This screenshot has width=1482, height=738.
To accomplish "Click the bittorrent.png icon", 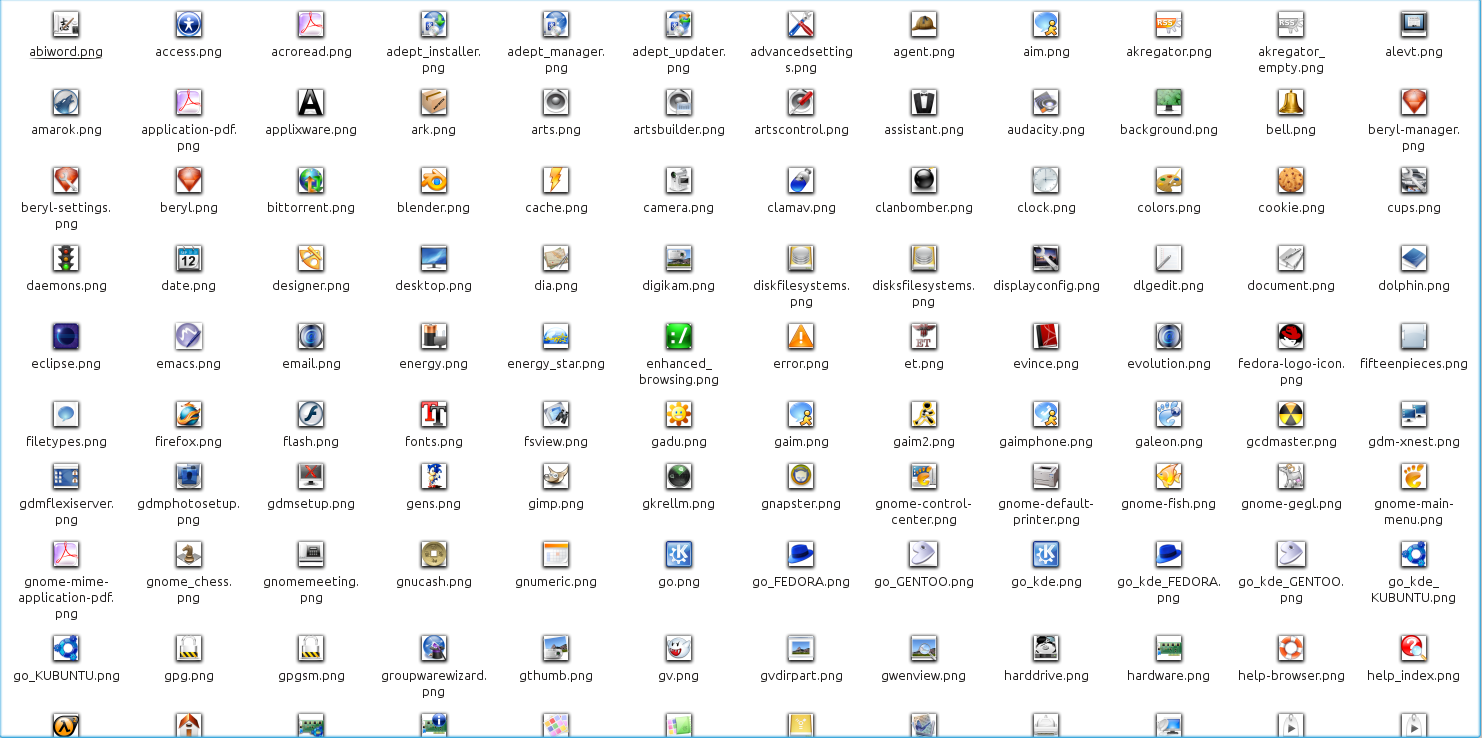I will [311, 180].
